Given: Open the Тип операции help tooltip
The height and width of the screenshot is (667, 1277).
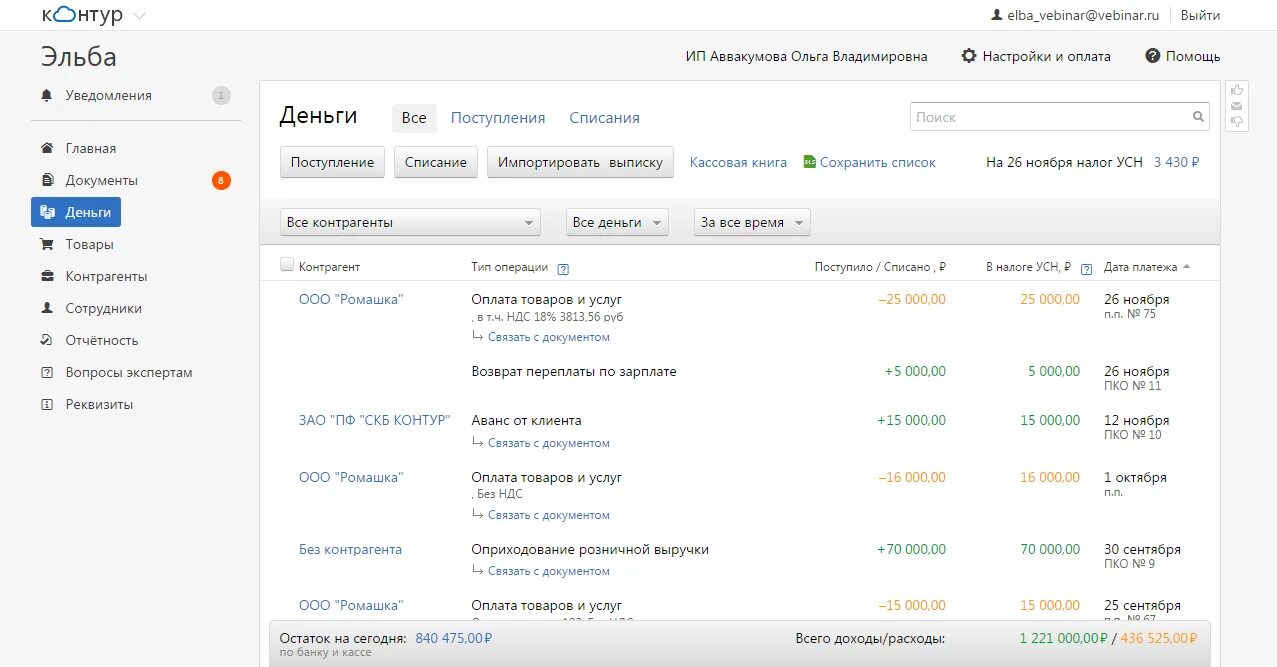Looking at the screenshot, I should click(x=562, y=268).
